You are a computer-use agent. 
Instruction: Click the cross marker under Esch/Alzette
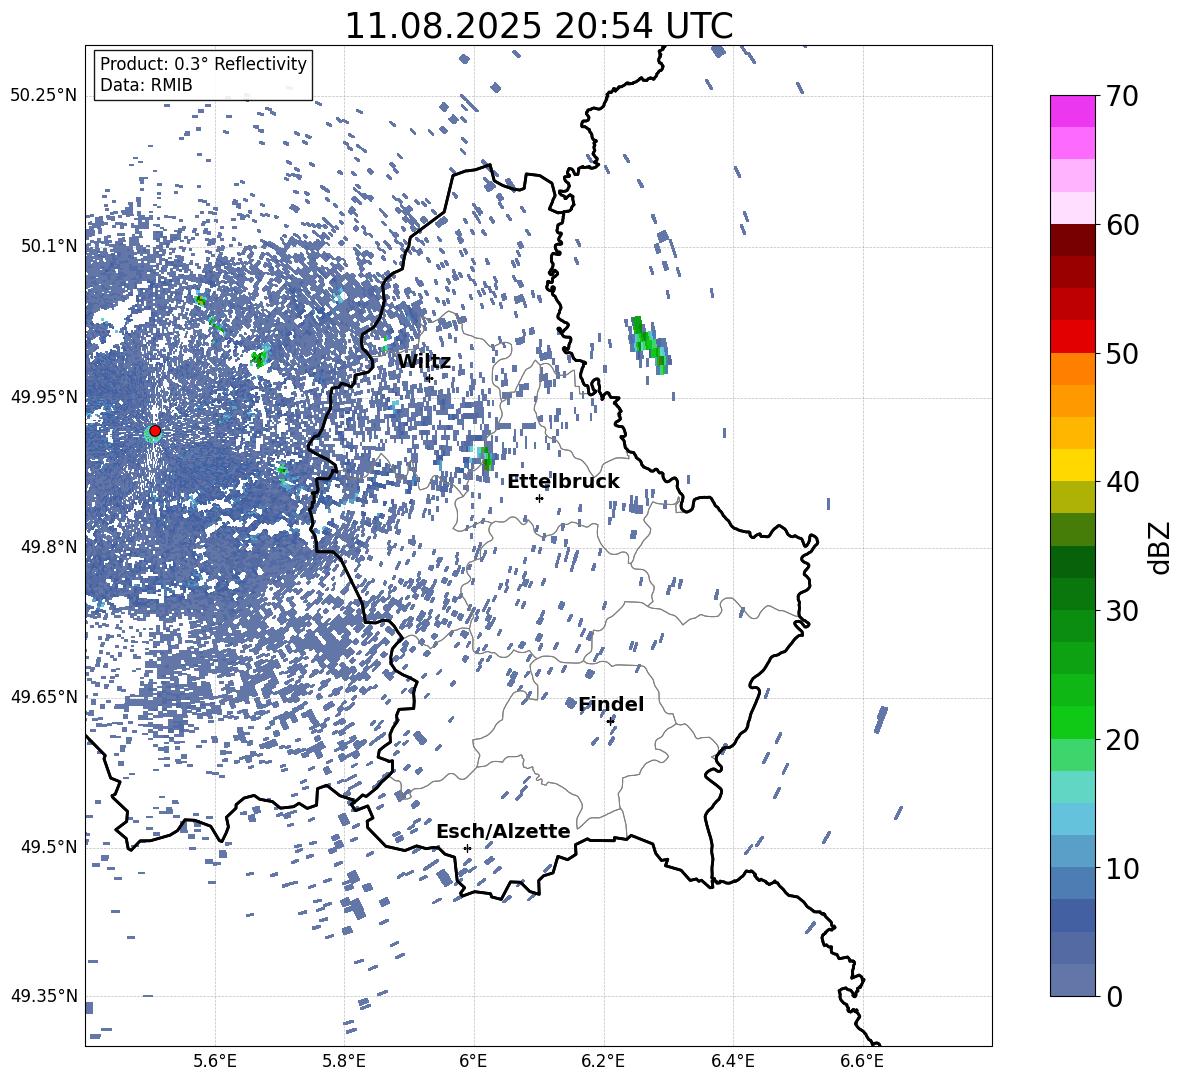467,848
